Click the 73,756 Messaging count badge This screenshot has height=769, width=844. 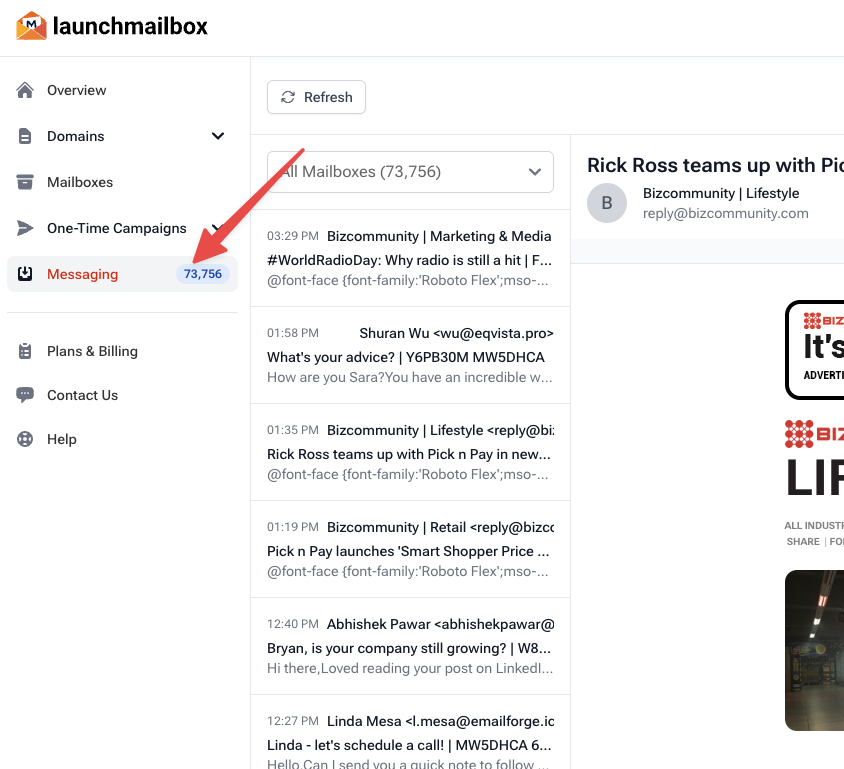[202, 274]
